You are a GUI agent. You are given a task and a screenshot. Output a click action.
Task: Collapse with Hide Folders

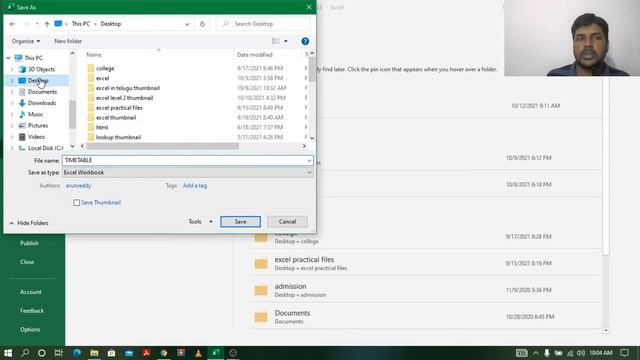pos(29,223)
